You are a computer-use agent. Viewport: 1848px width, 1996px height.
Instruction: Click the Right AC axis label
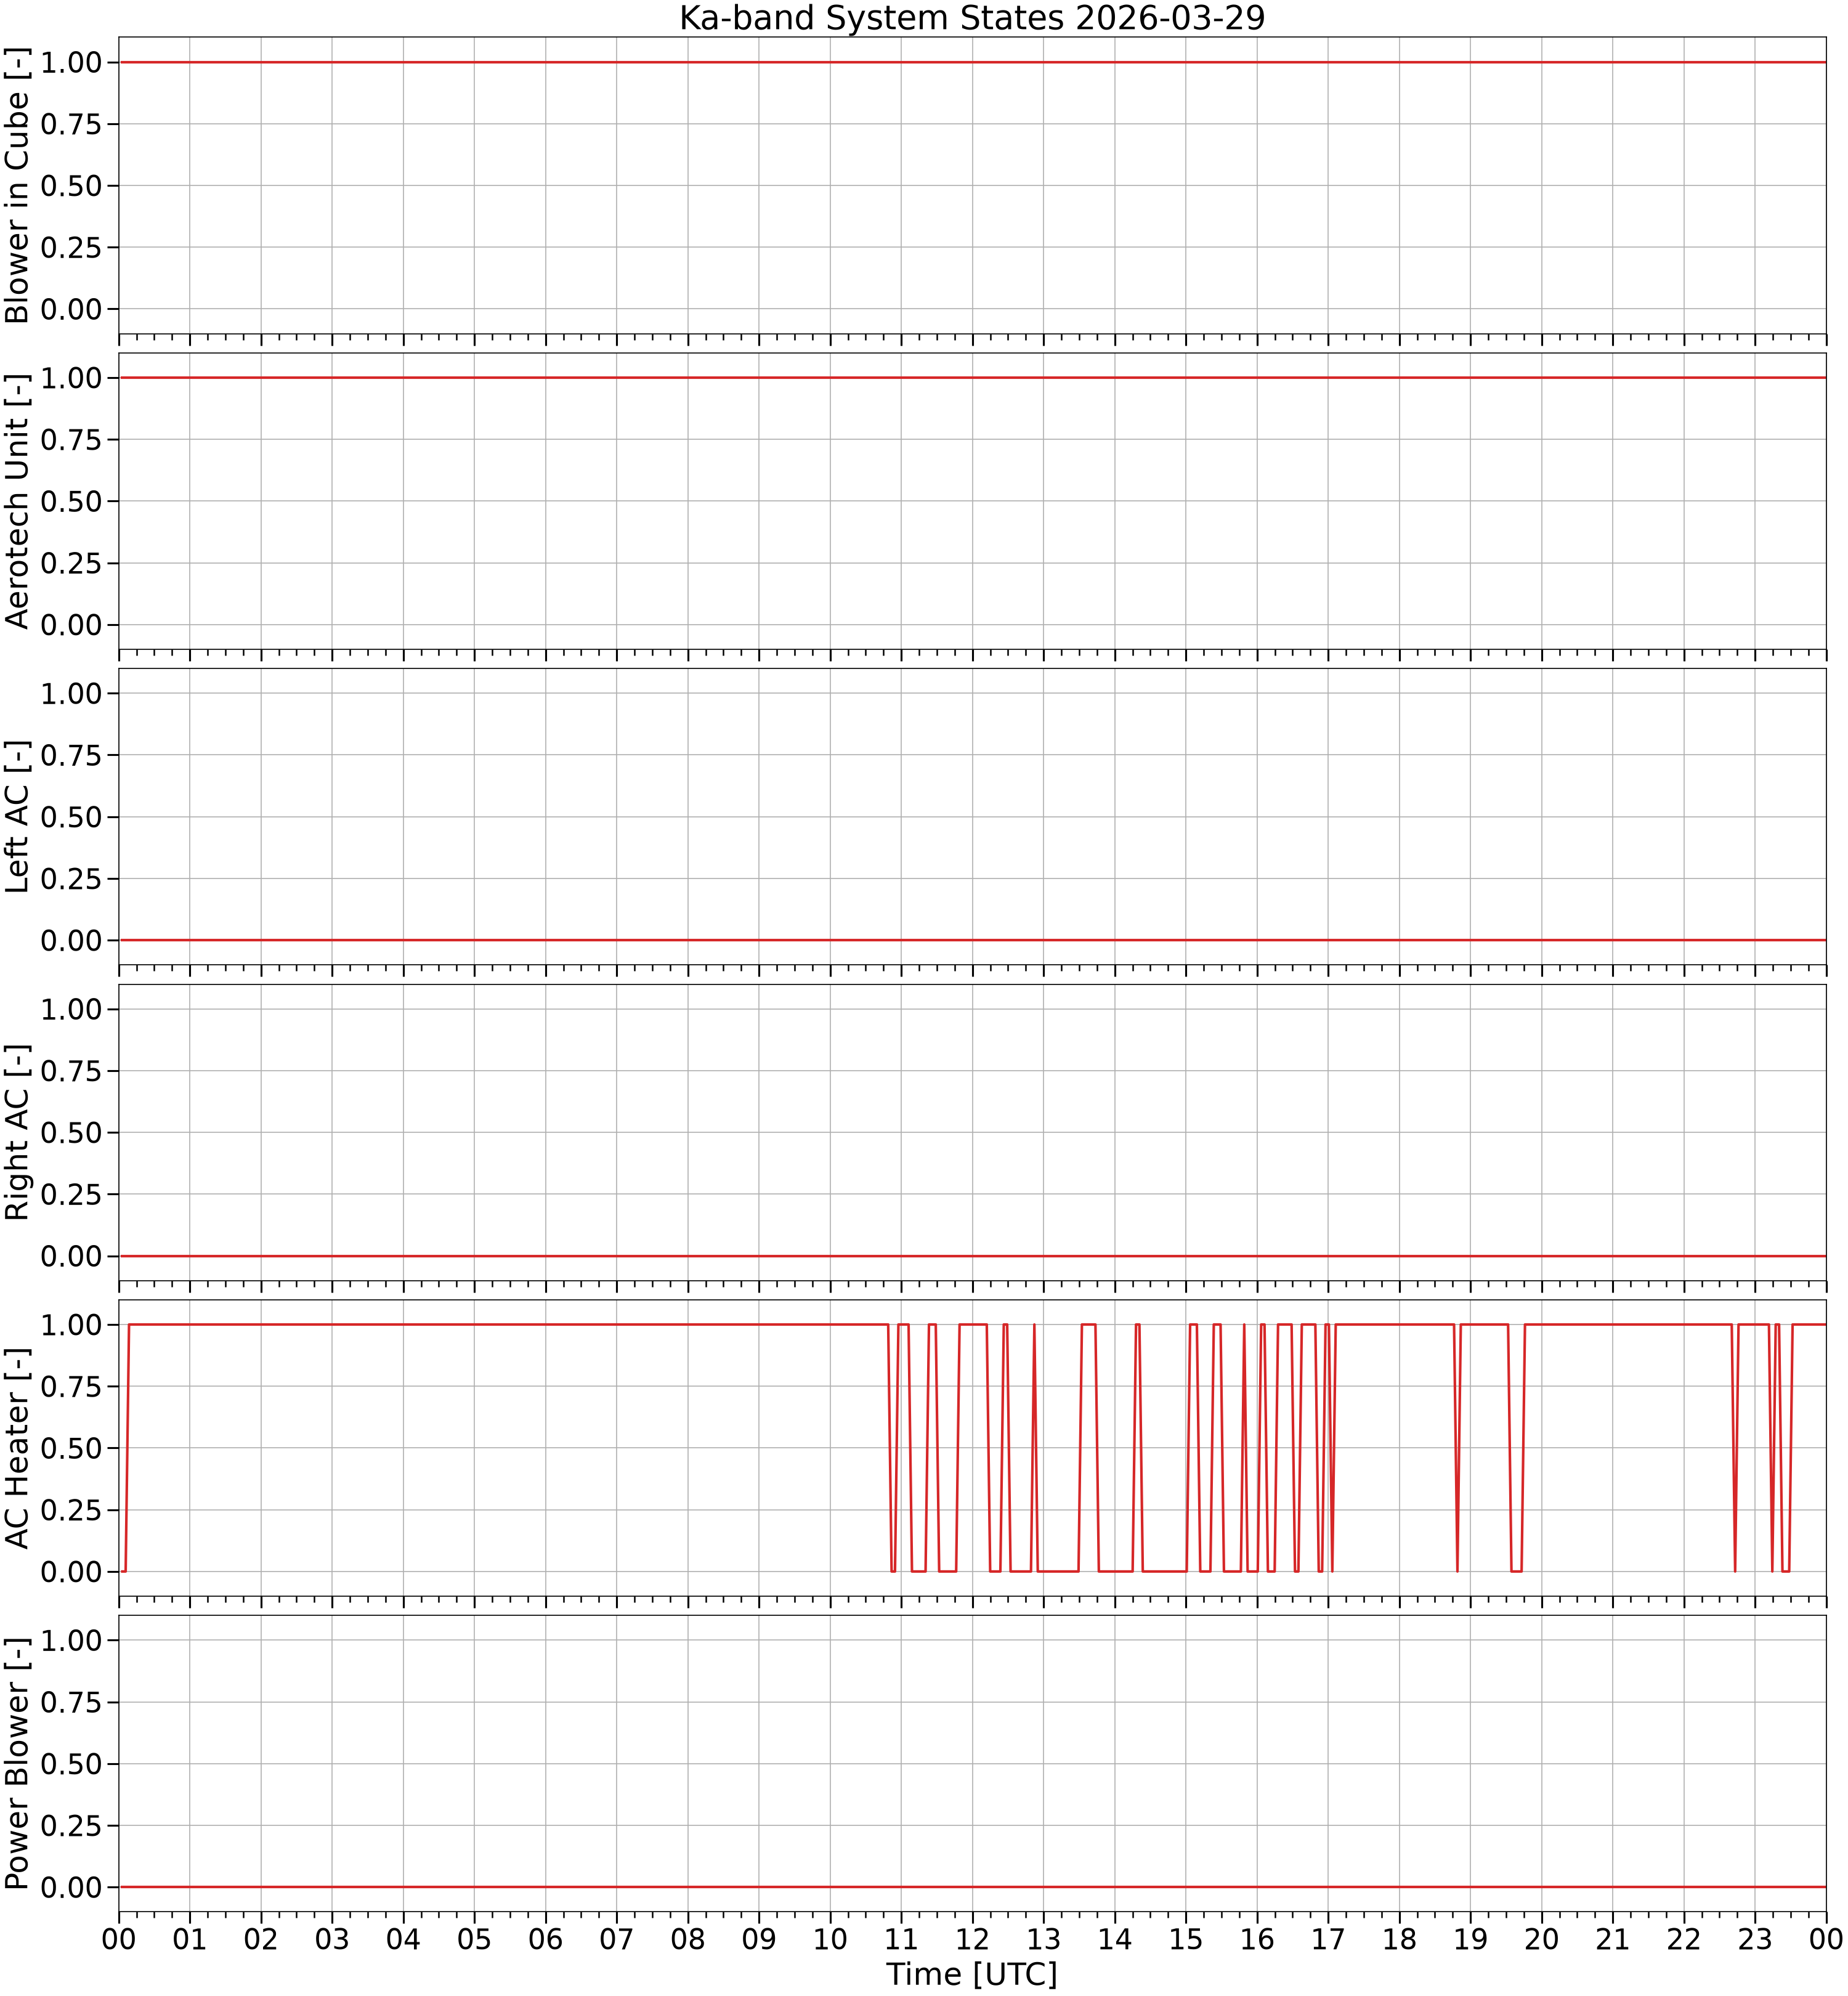[x=18, y=1132]
